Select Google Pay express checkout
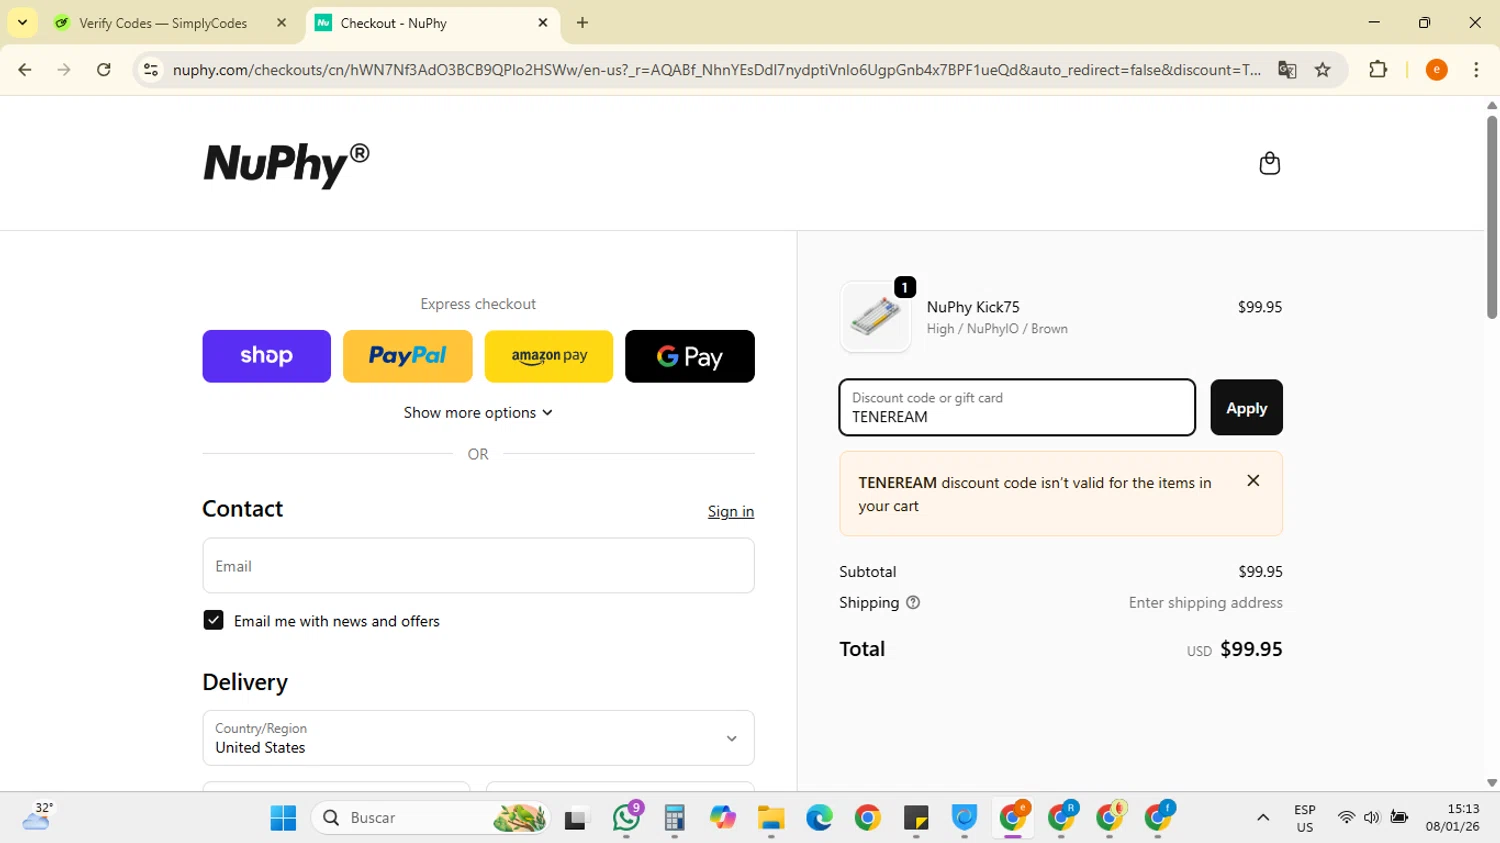1500x843 pixels. pyautogui.click(x=690, y=356)
